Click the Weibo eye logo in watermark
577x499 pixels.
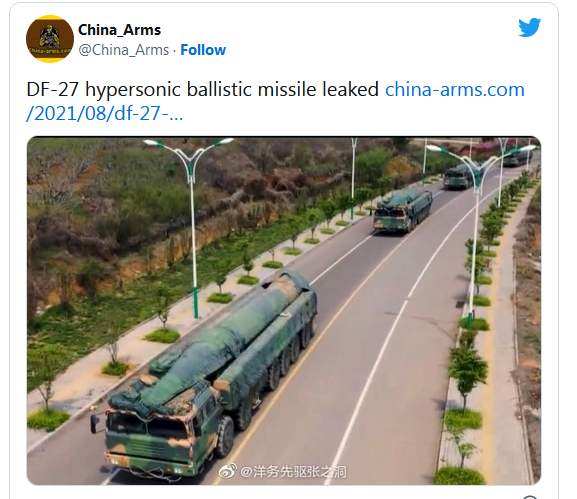tap(227, 471)
